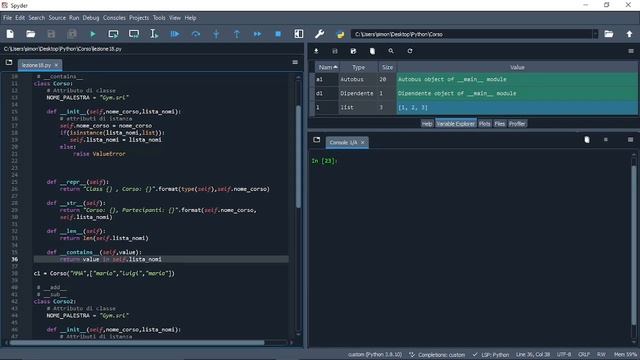The width and height of the screenshot is (640, 360).
Task: Close the lezione18.py editor tab
Action: coord(56,65)
